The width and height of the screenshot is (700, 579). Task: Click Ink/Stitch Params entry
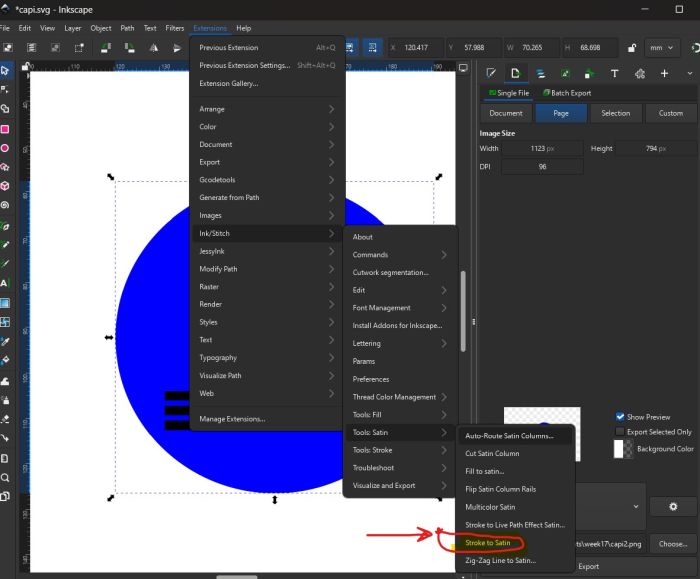(400, 361)
